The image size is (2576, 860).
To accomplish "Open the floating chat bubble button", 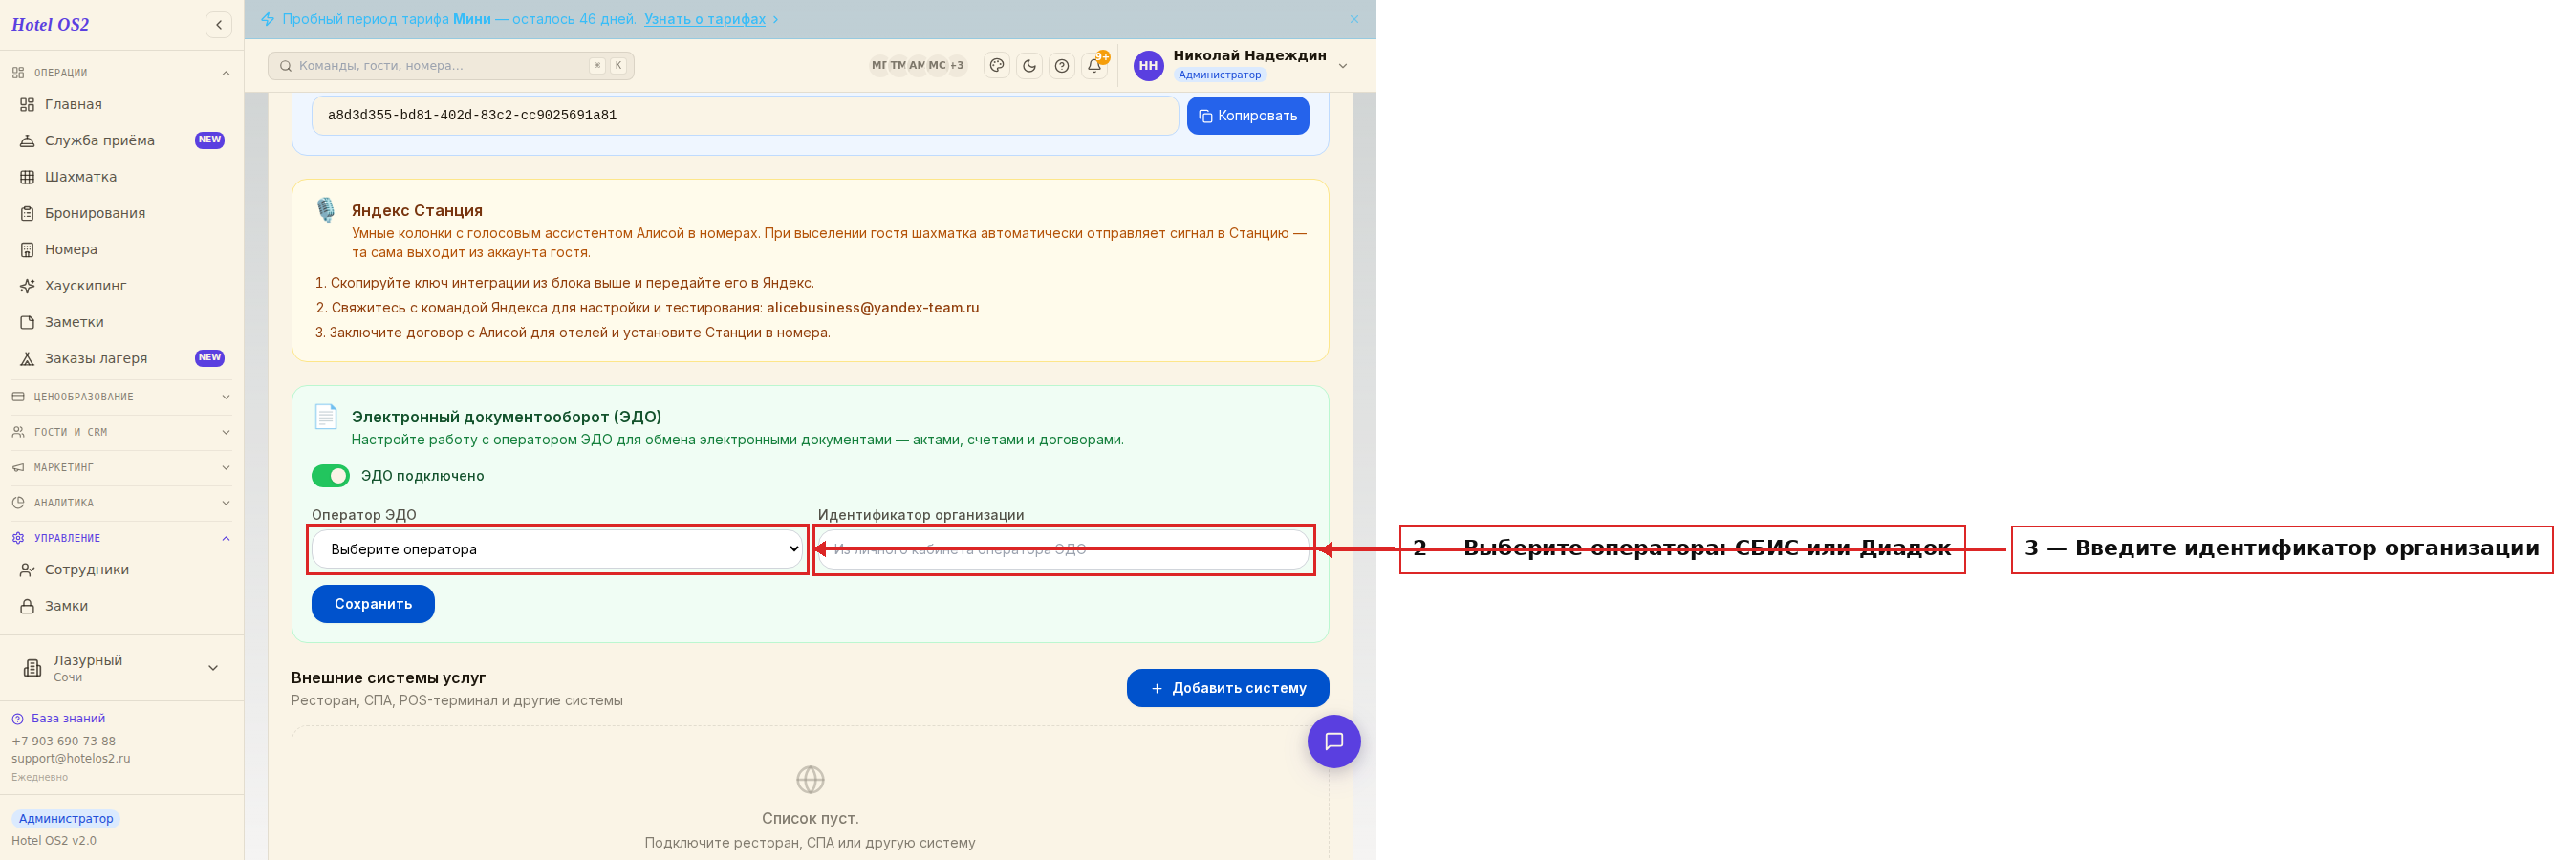I will (x=1334, y=741).
